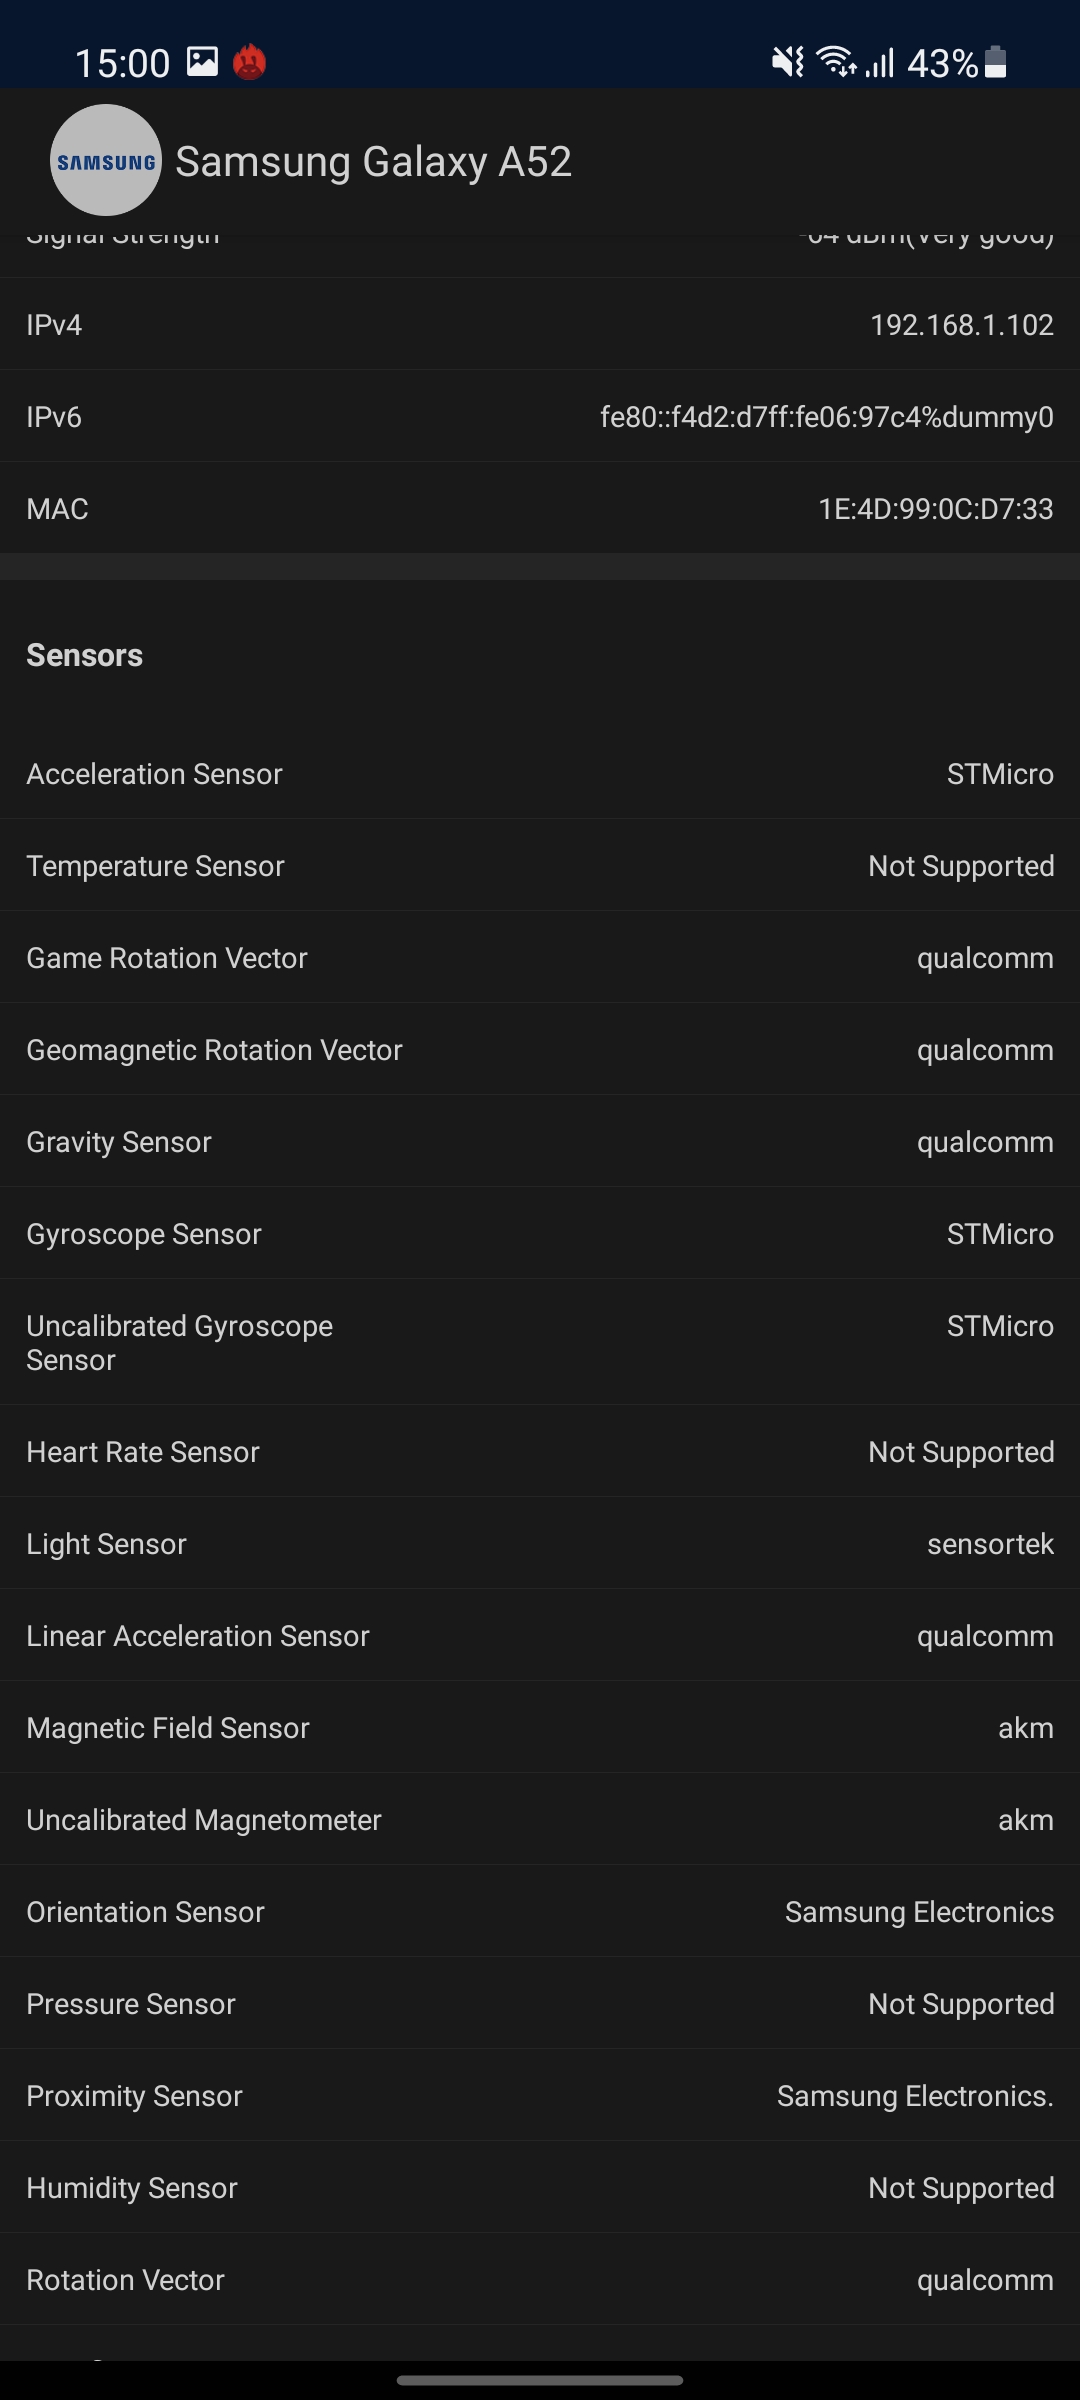Screen dimensions: 1080x2400
Task: Tap the MAC address row
Action: point(540,509)
